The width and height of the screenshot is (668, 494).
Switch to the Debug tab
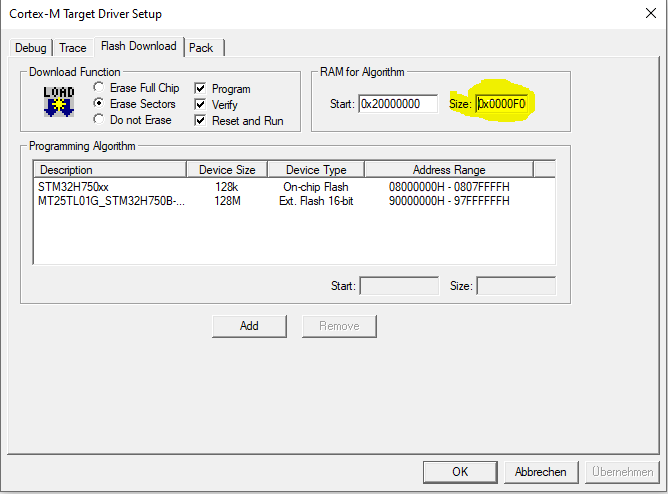31,48
